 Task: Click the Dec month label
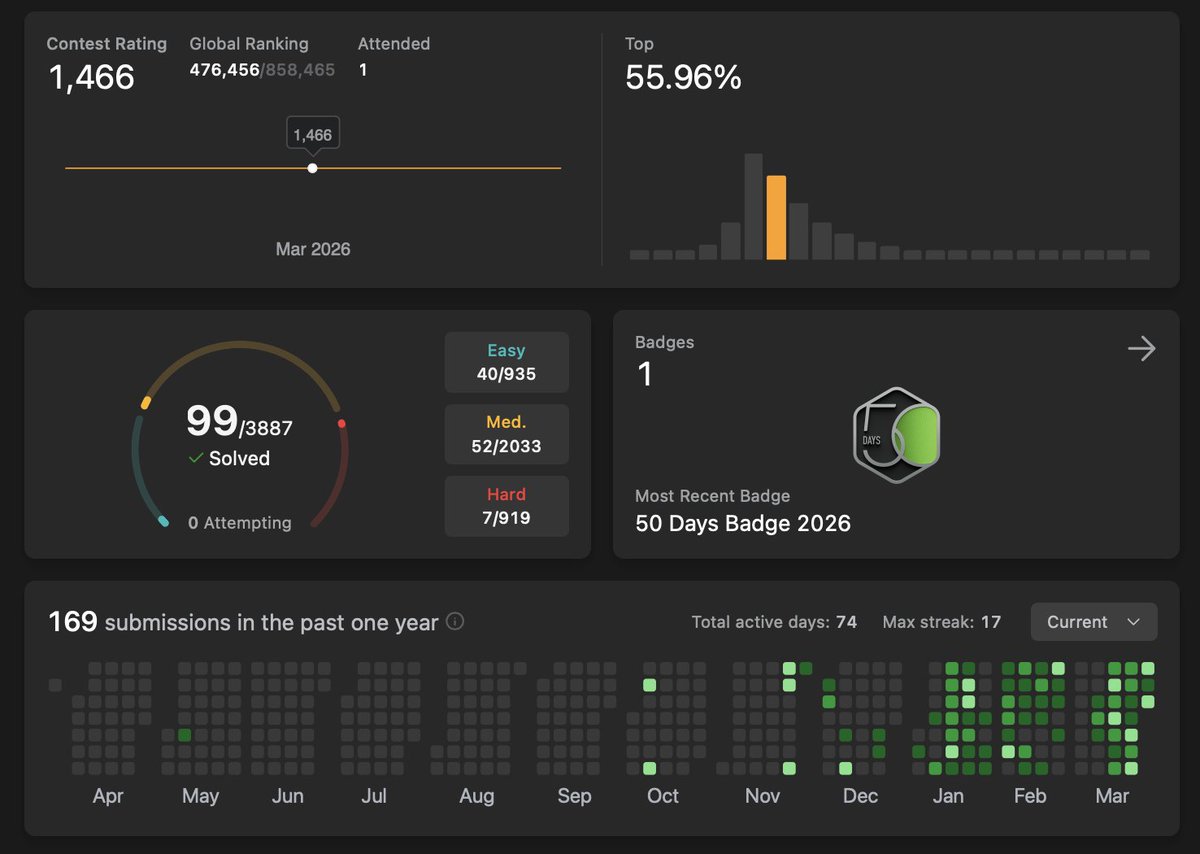coord(860,796)
